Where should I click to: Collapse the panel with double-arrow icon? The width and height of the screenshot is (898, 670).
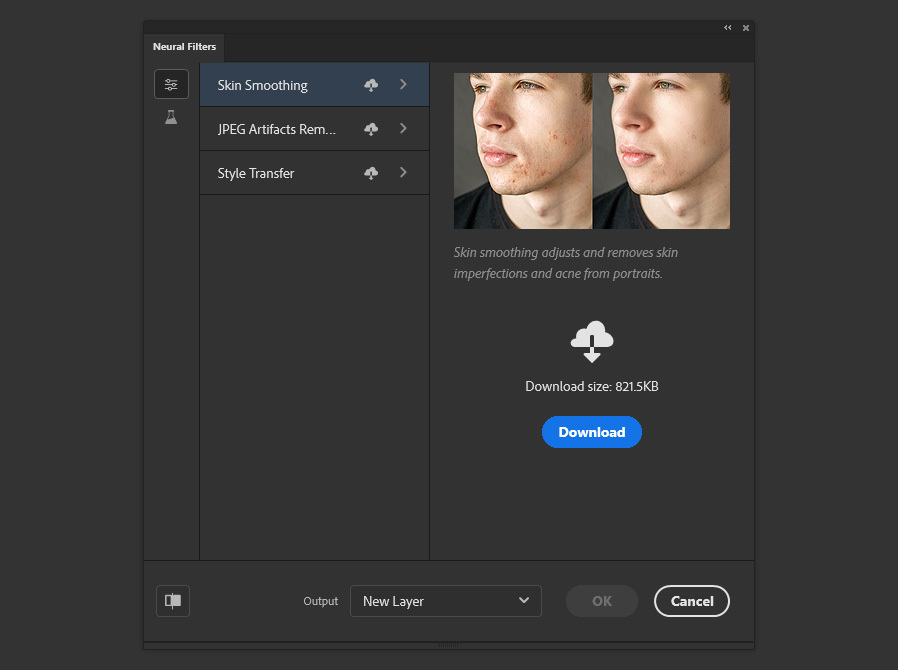(727, 27)
